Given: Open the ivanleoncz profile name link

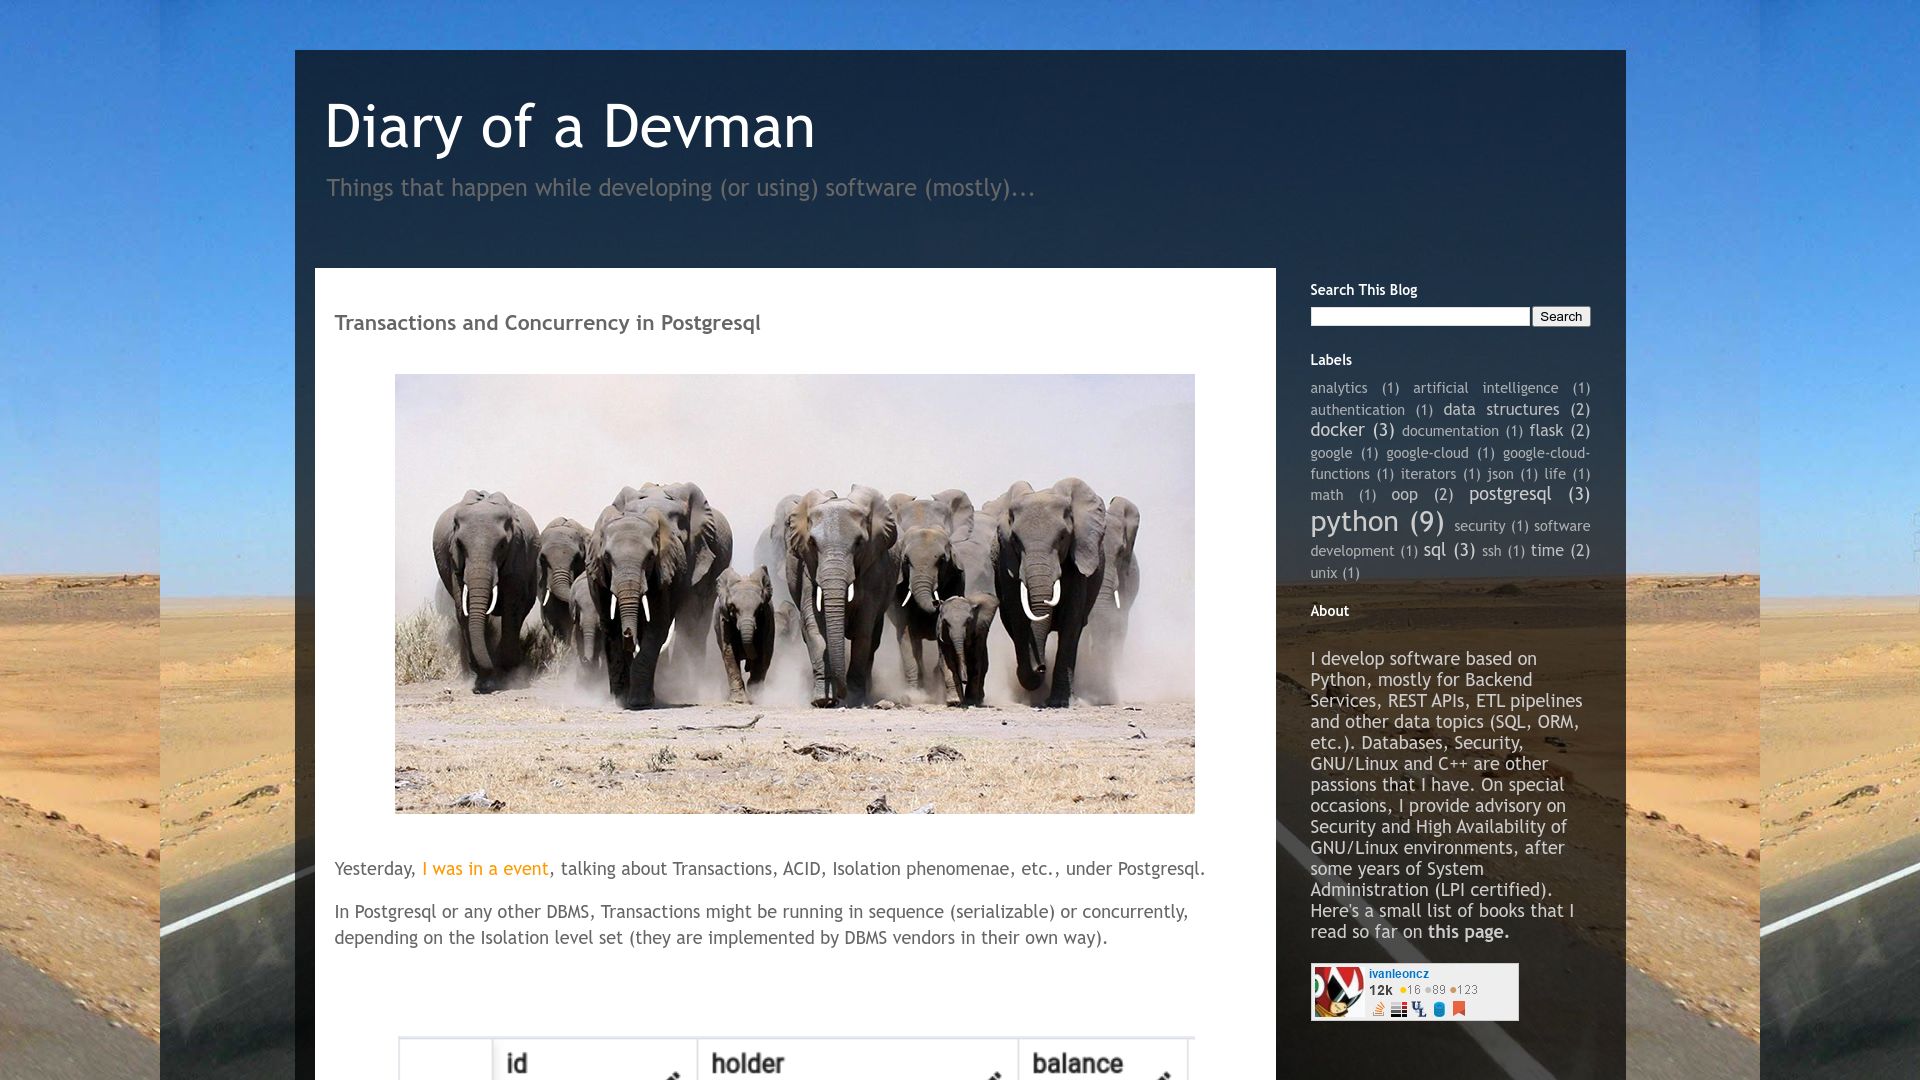Looking at the screenshot, I should 1398,974.
